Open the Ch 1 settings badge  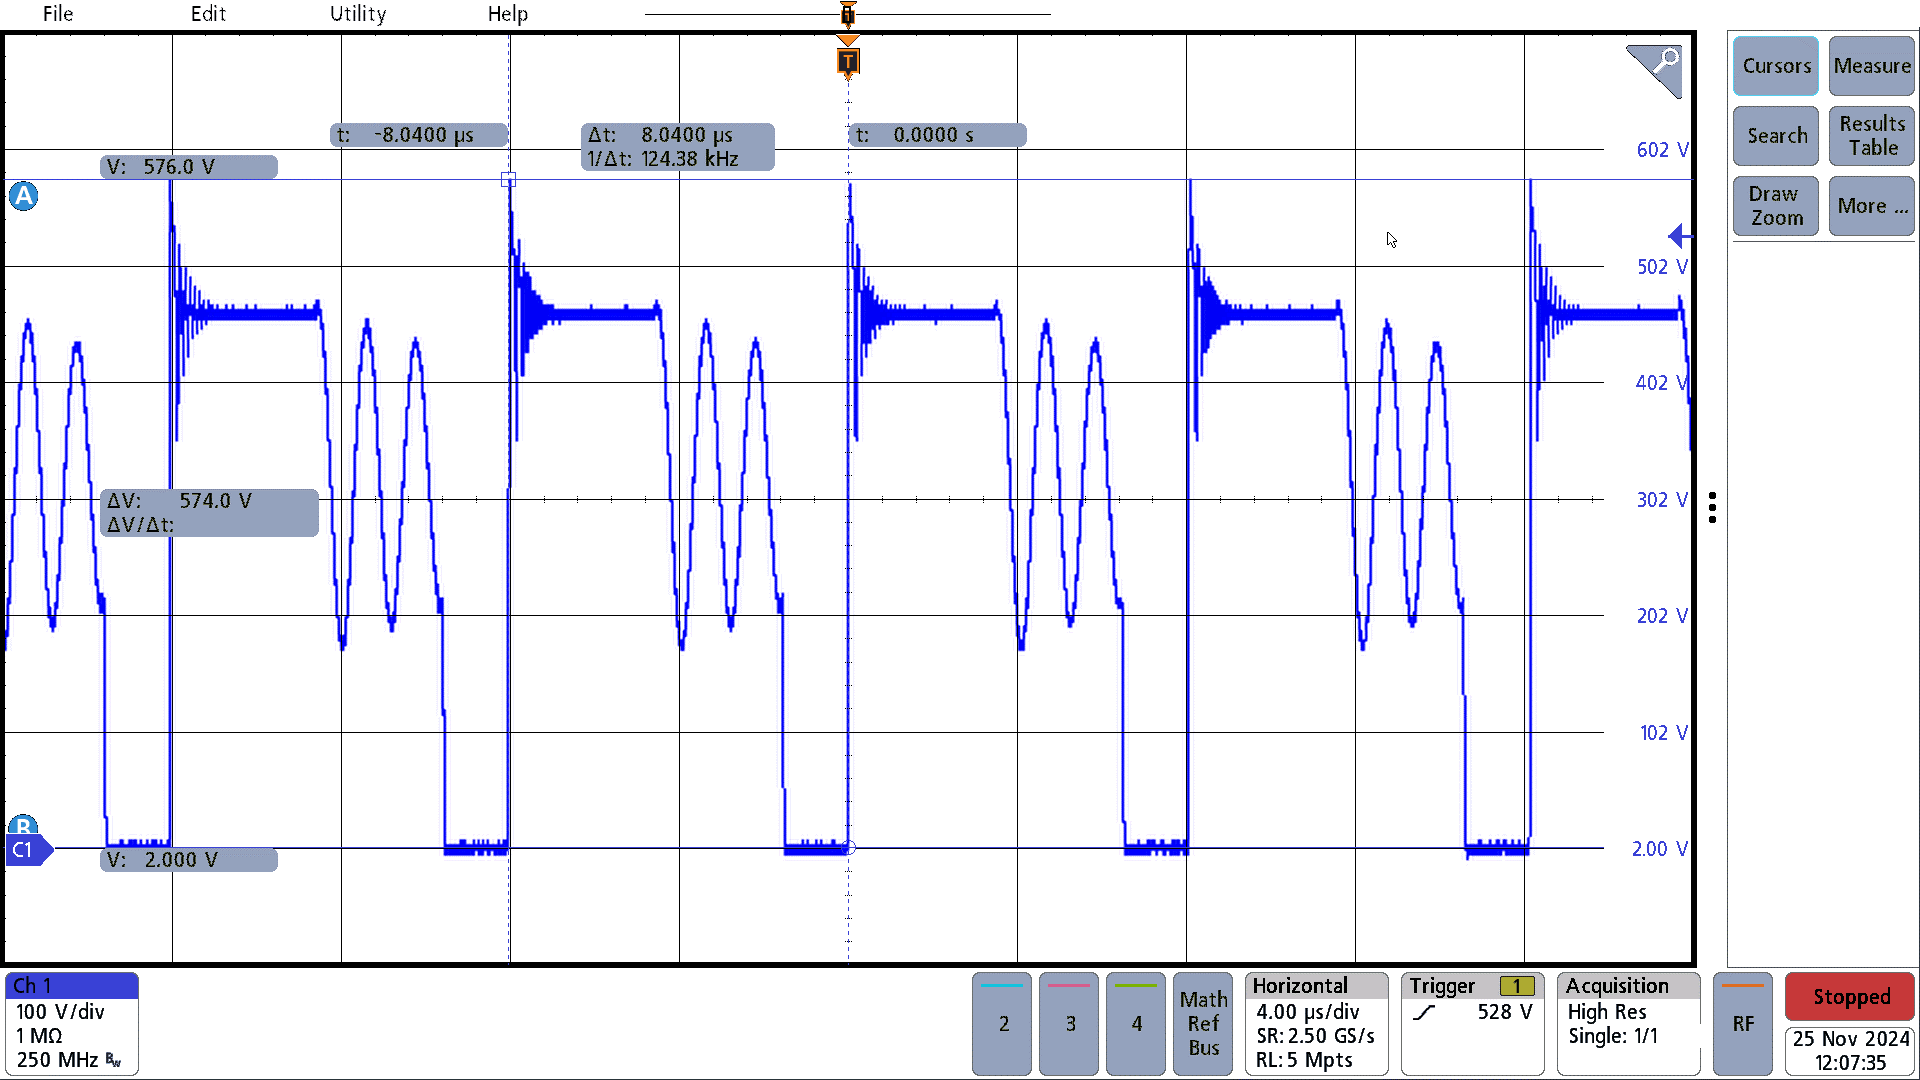pyautogui.click(x=72, y=1024)
